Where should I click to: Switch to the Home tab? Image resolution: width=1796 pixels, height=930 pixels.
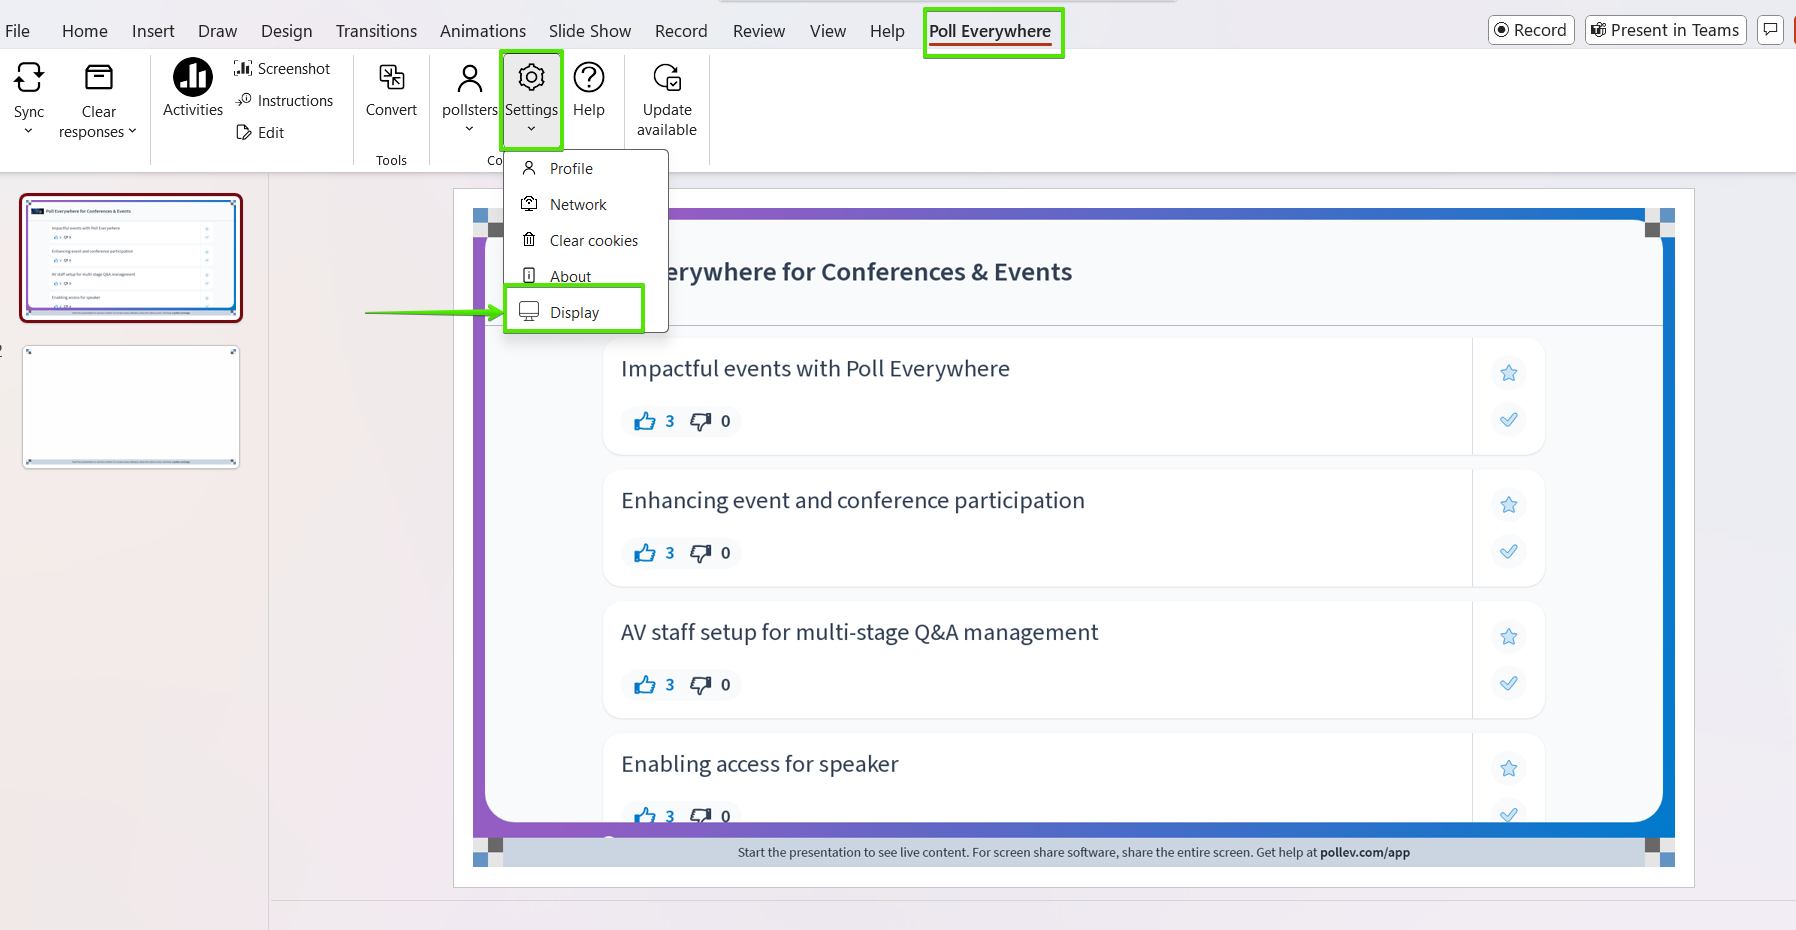tap(85, 31)
